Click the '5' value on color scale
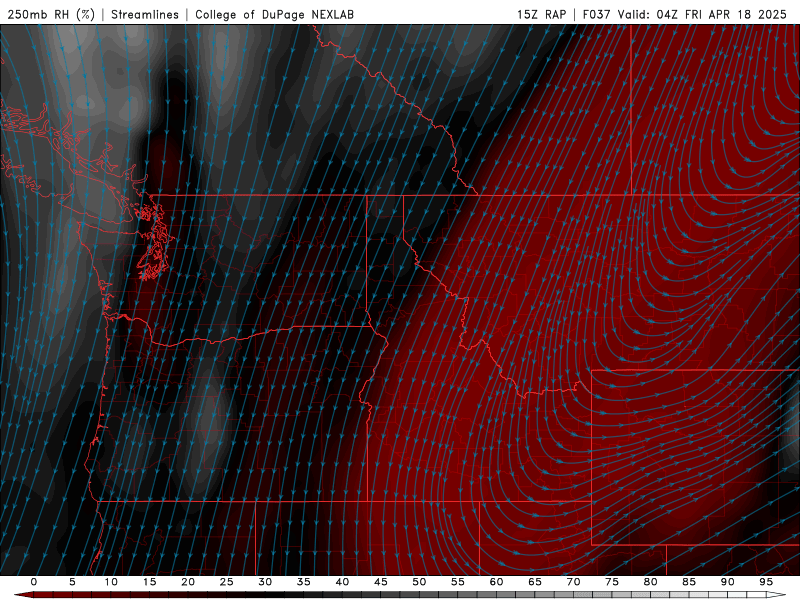 (x=72, y=582)
